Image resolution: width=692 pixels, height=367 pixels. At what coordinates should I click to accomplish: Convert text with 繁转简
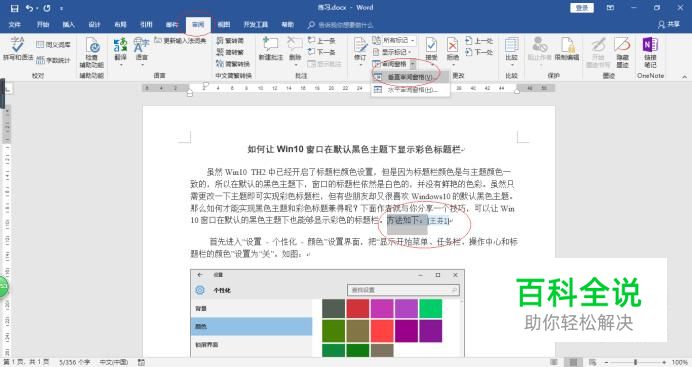point(230,41)
